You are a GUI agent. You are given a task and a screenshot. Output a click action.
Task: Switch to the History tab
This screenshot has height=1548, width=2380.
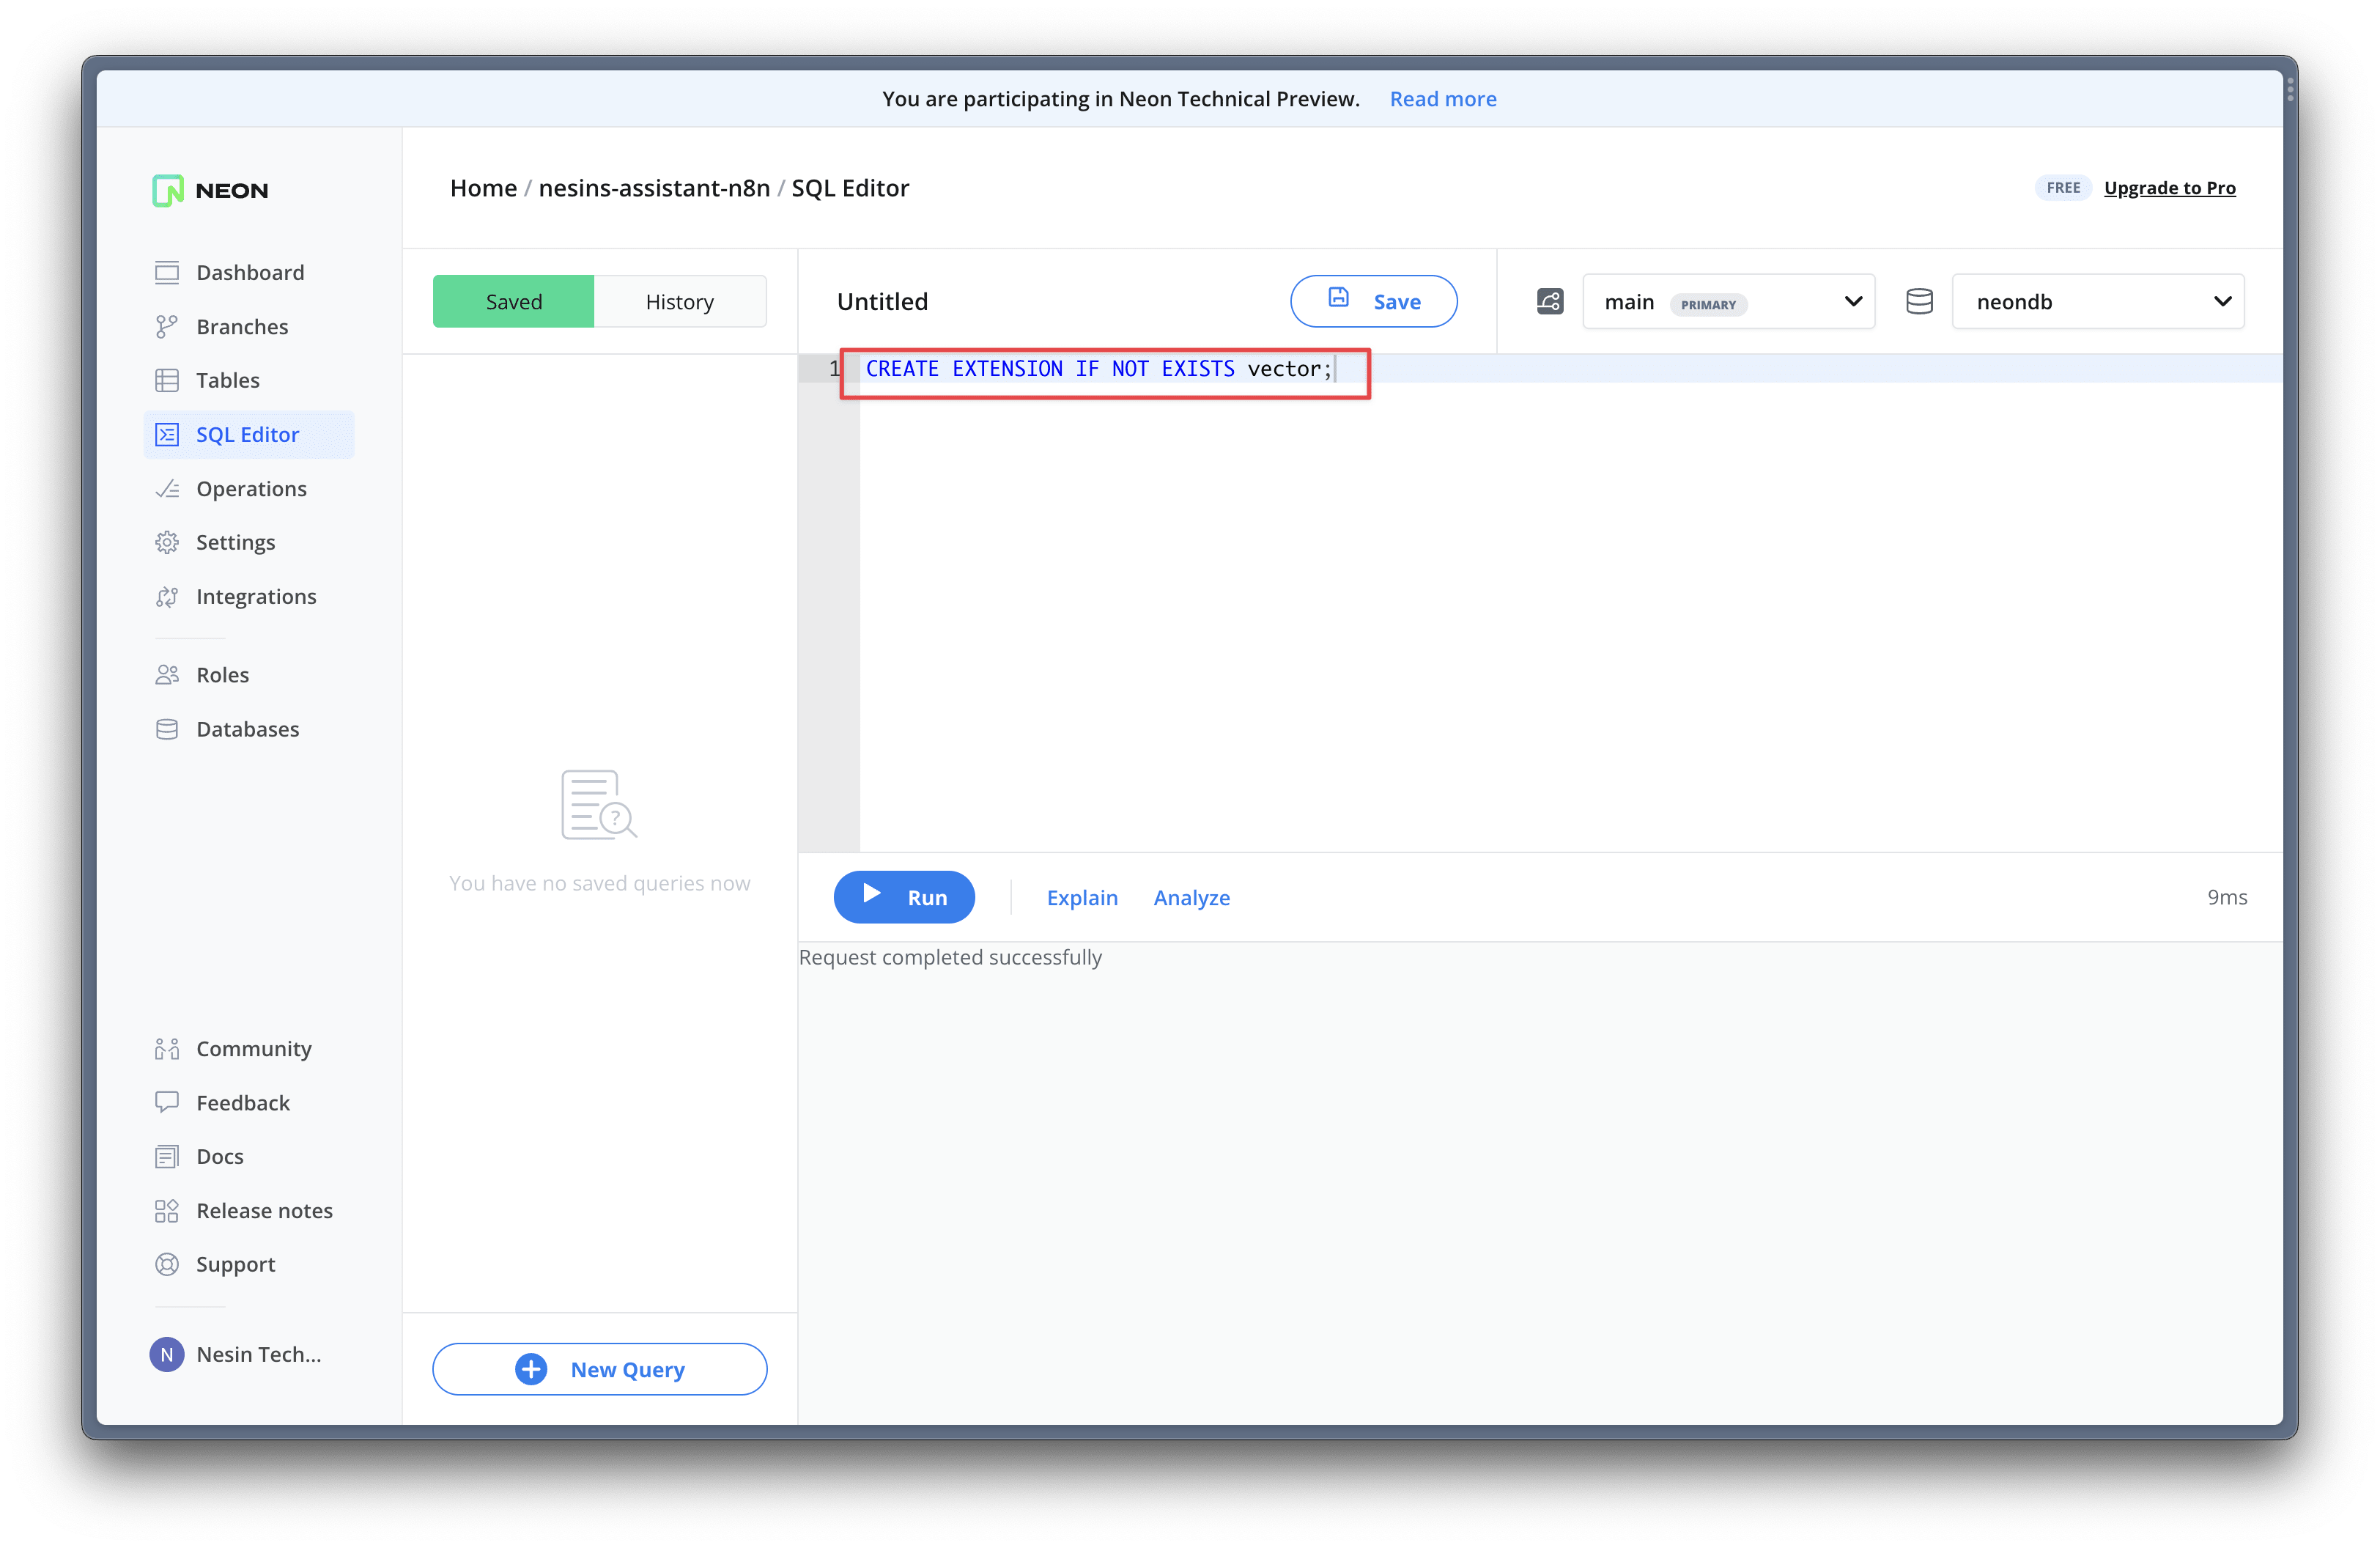click(x=680, y=301)
